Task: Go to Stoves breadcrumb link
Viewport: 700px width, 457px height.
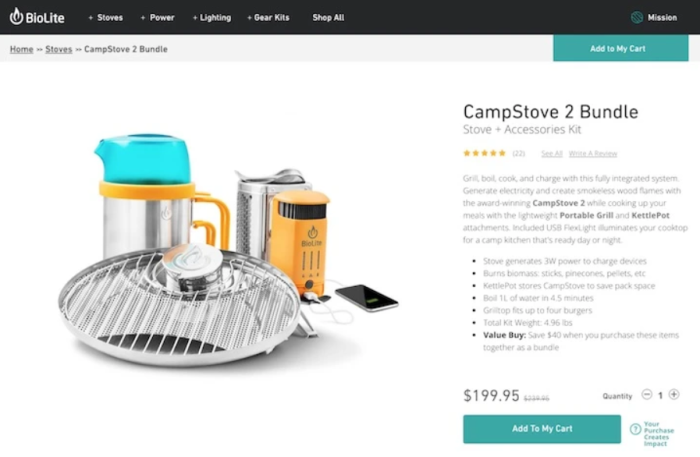Action: coord(58,49)
